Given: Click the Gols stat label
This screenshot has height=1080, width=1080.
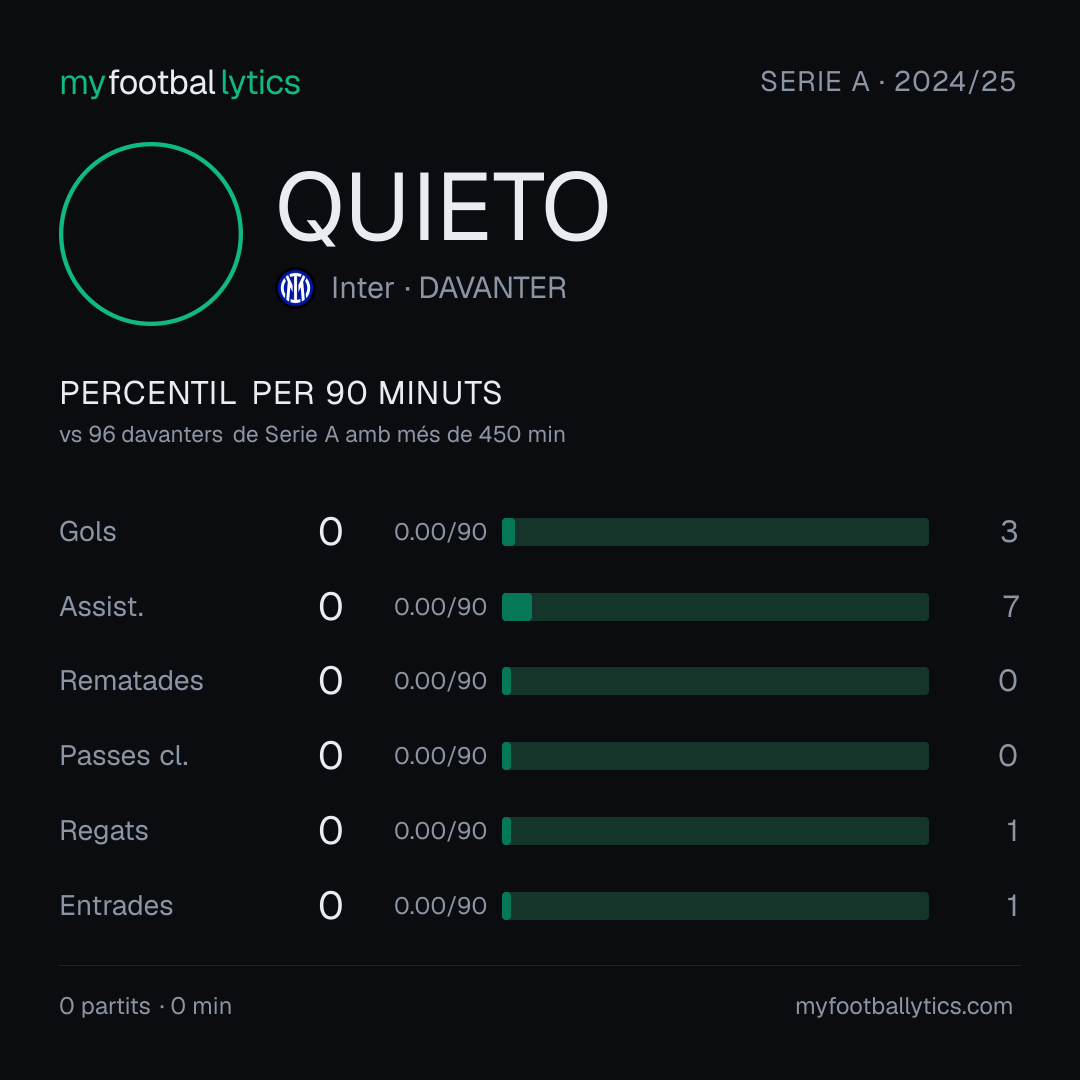Looking at the screenshot, I should click(87, 532).
